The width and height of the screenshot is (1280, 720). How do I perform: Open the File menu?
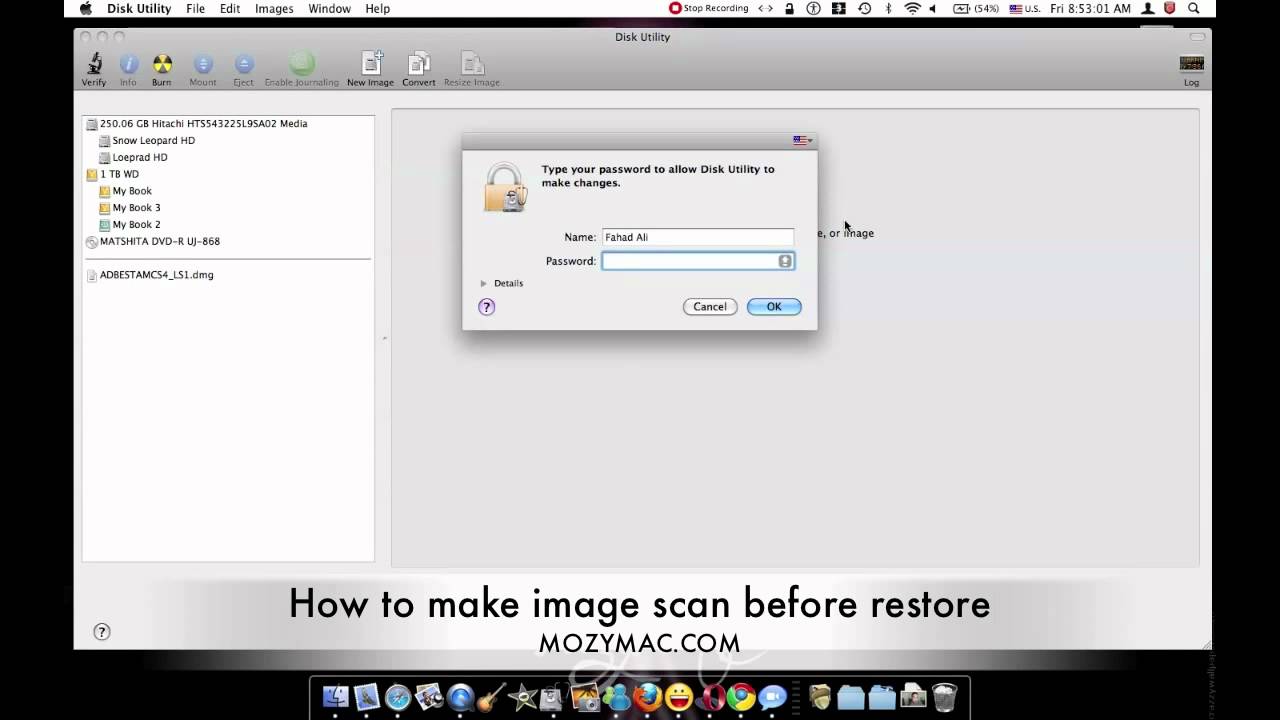pyautogui.click(x=195, y=8)
